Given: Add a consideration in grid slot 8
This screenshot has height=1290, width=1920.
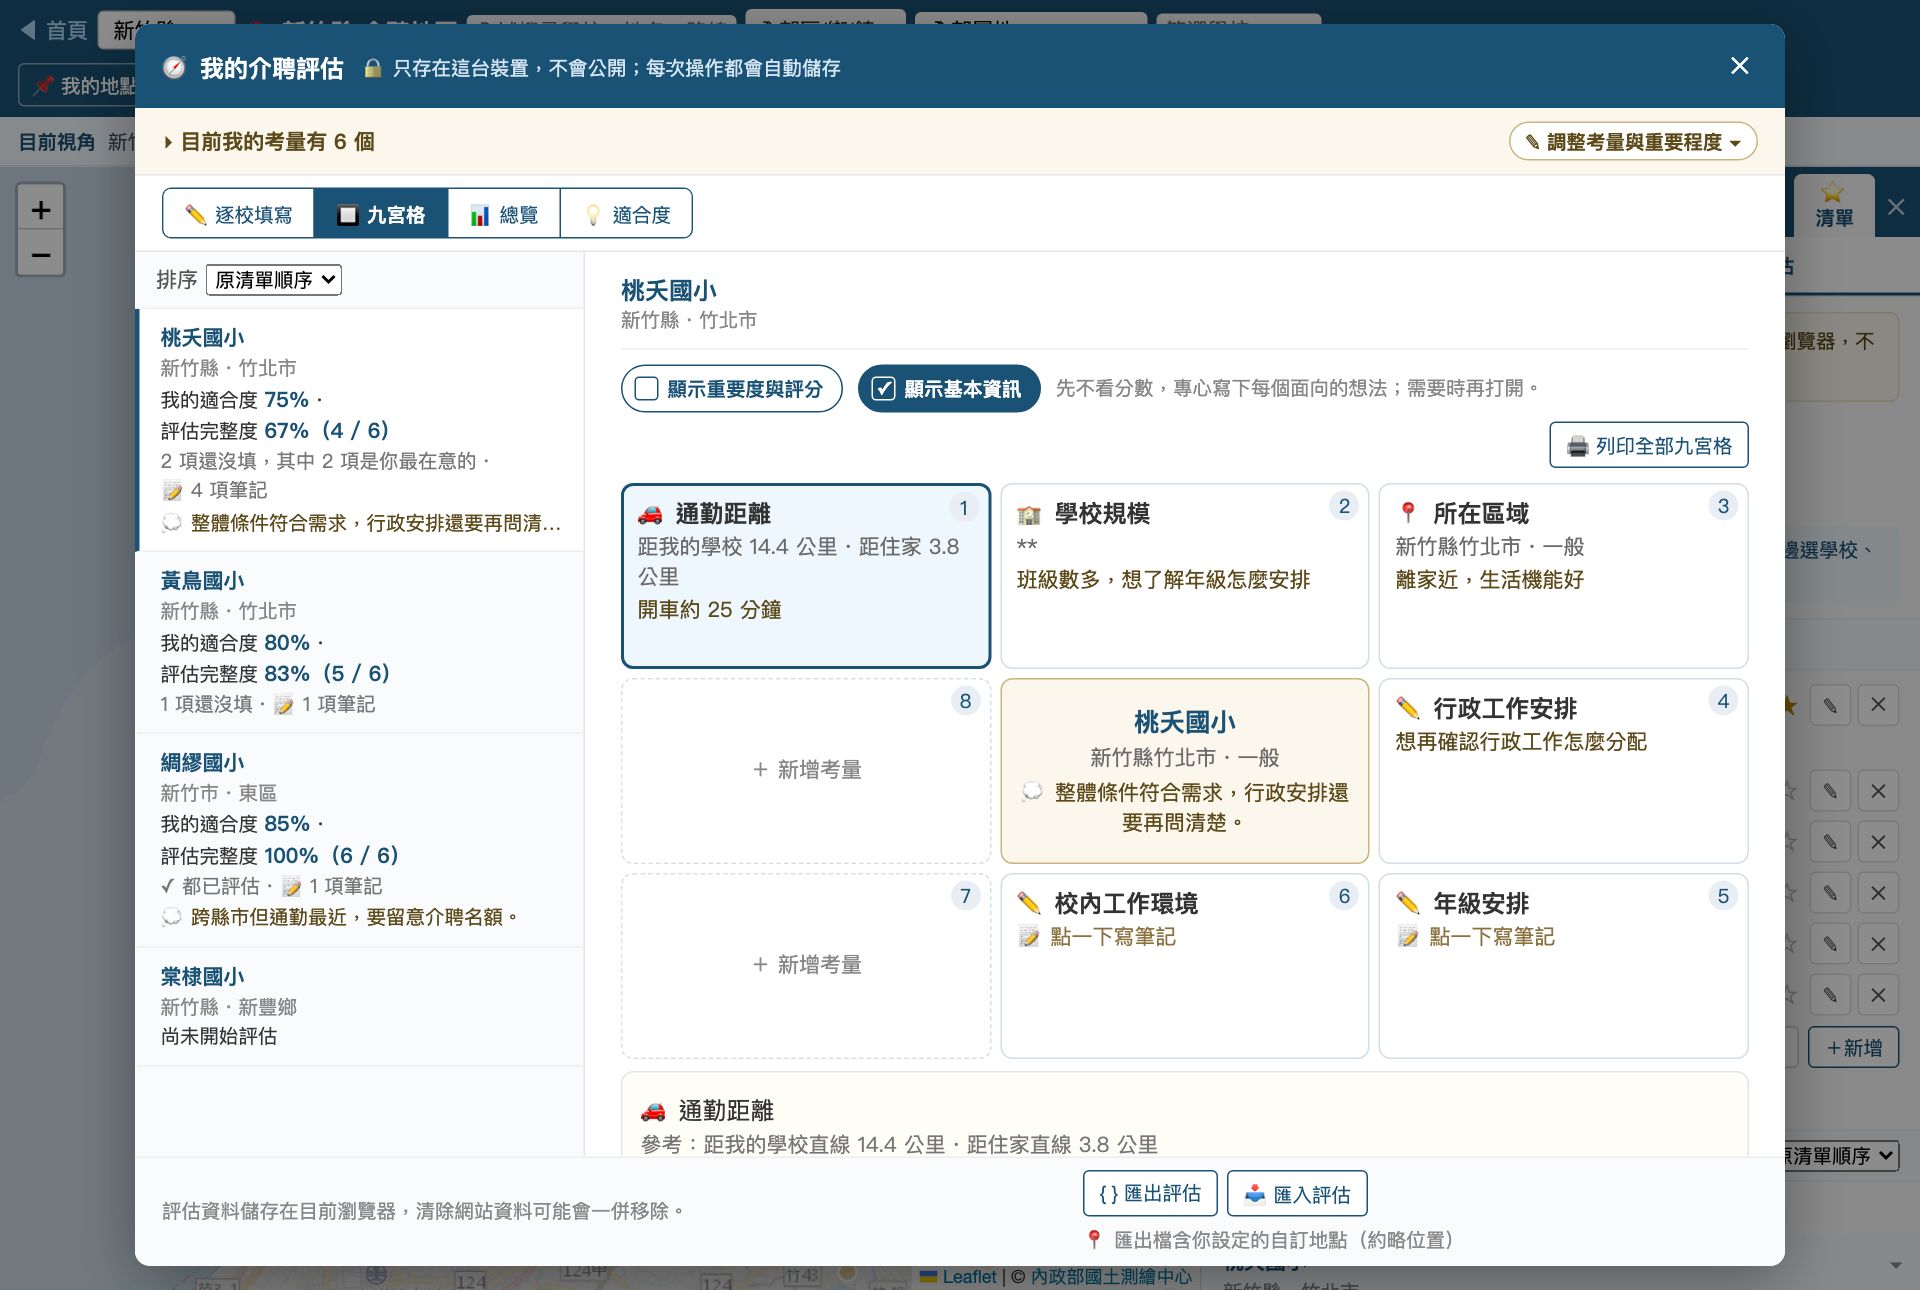Looking at the screenshot, I should tap(806, 770).
